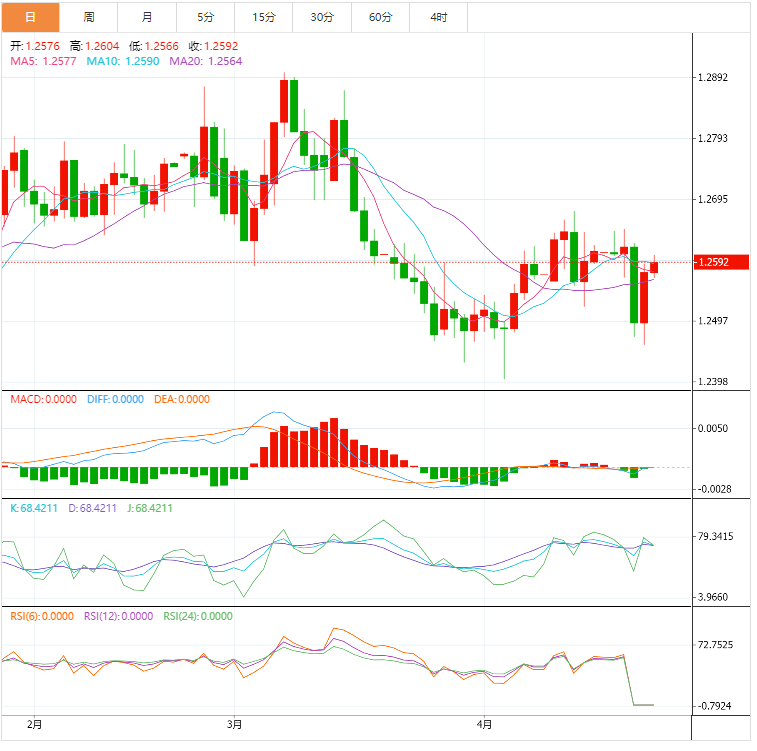This screenshot has height=751, width=757.
Task: Click the 79.3415 KDJ axis label
Action: click(x=715, y=537)
